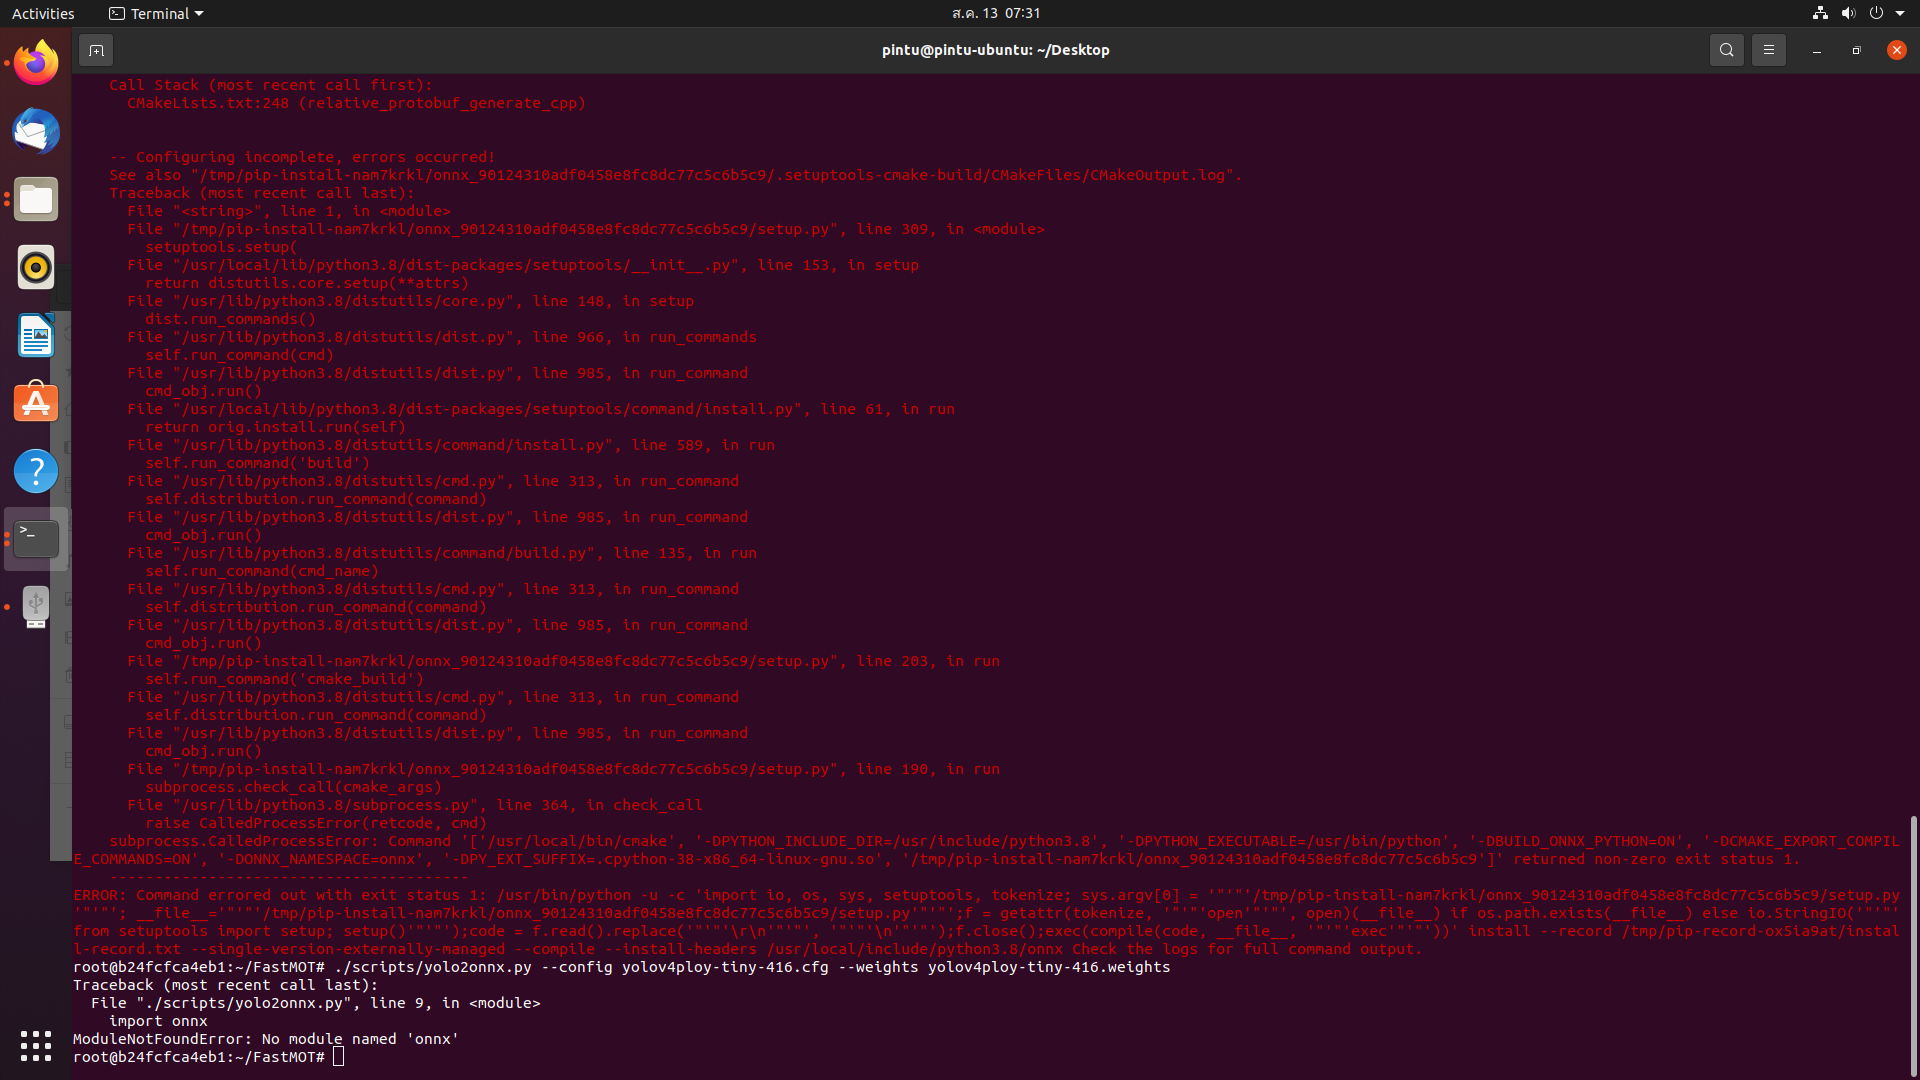Open the network status indicator

(1819, 13)
